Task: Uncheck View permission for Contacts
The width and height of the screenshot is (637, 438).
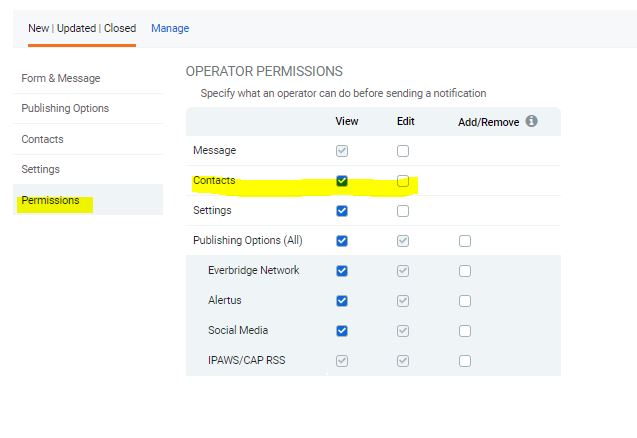Action: (x=342, y=181)
